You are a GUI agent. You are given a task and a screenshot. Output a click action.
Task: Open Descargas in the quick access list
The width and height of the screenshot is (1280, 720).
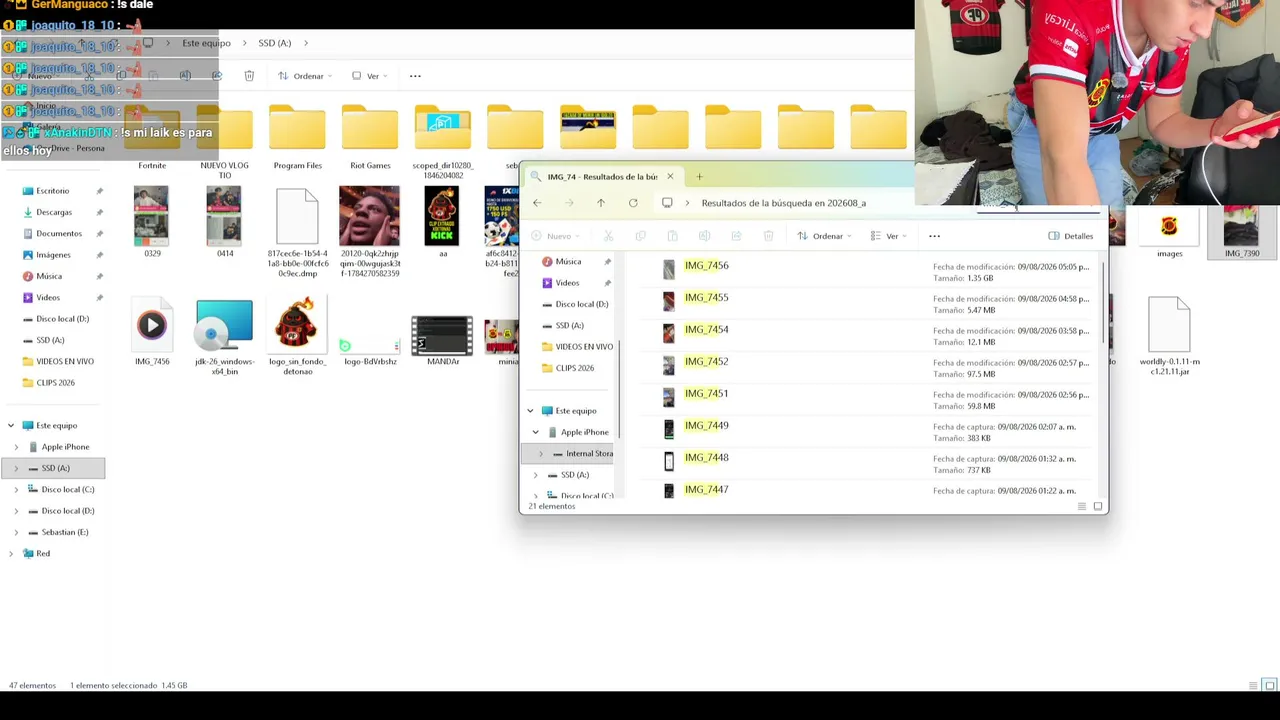pos(53,212)
